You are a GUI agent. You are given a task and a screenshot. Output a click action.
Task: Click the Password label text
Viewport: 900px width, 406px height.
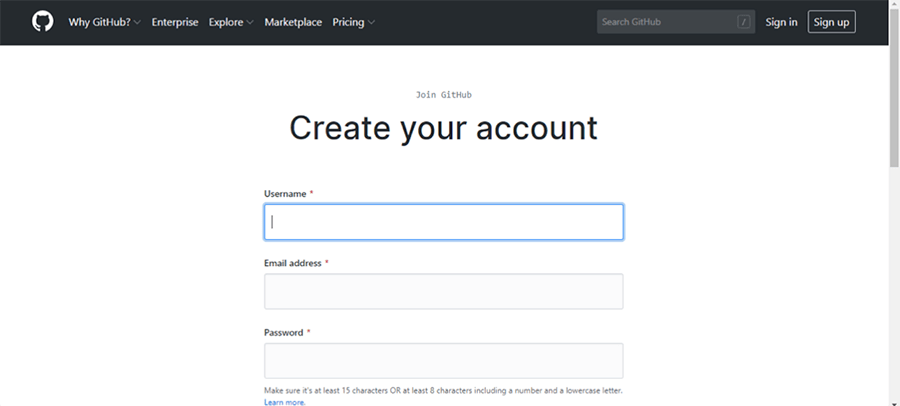pyautogui.click(x=284, y=332)
